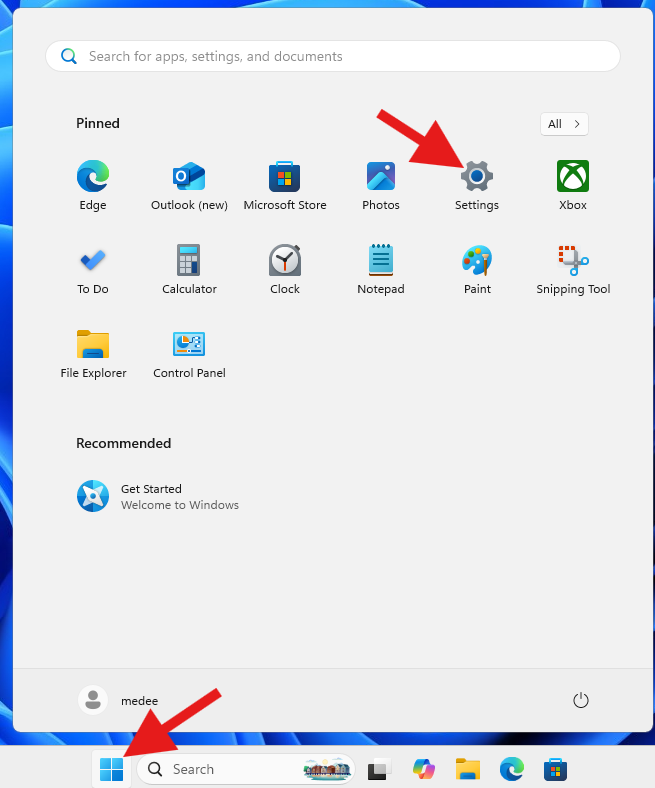Click the "Welcome to Windows" subtitle text
This screenshot has height=788, width=655.
pos(180,505)
